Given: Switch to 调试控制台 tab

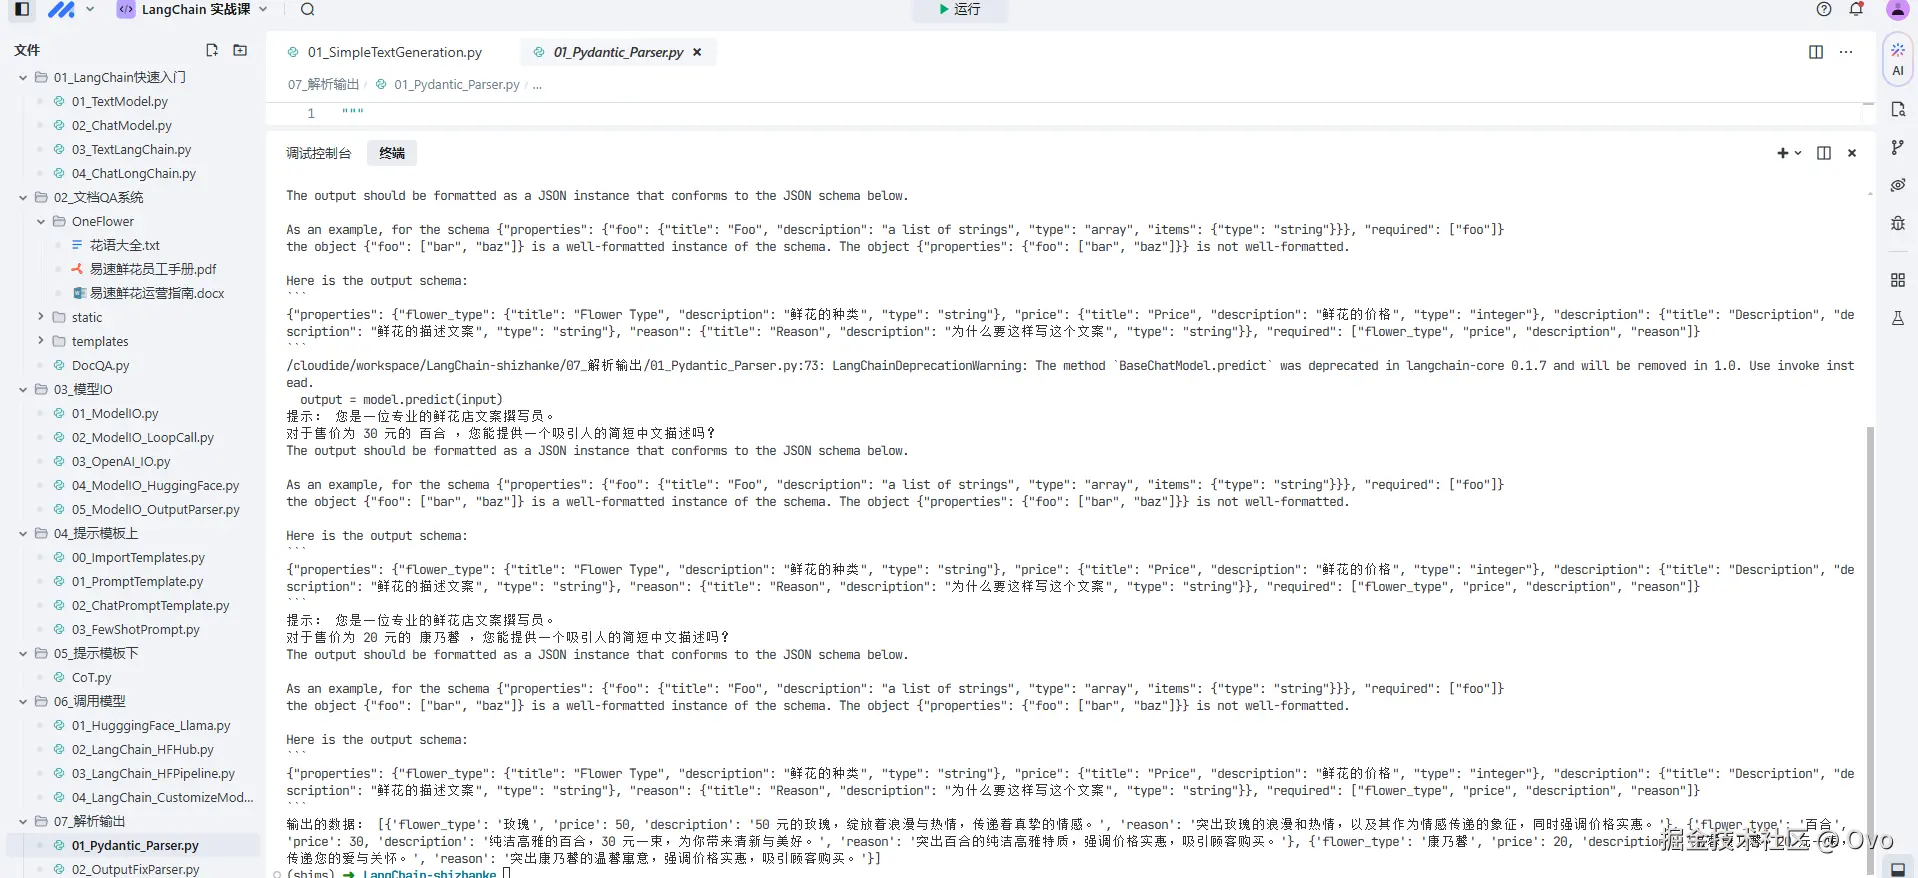Looking at the screenshot, I should coord(318,153).
